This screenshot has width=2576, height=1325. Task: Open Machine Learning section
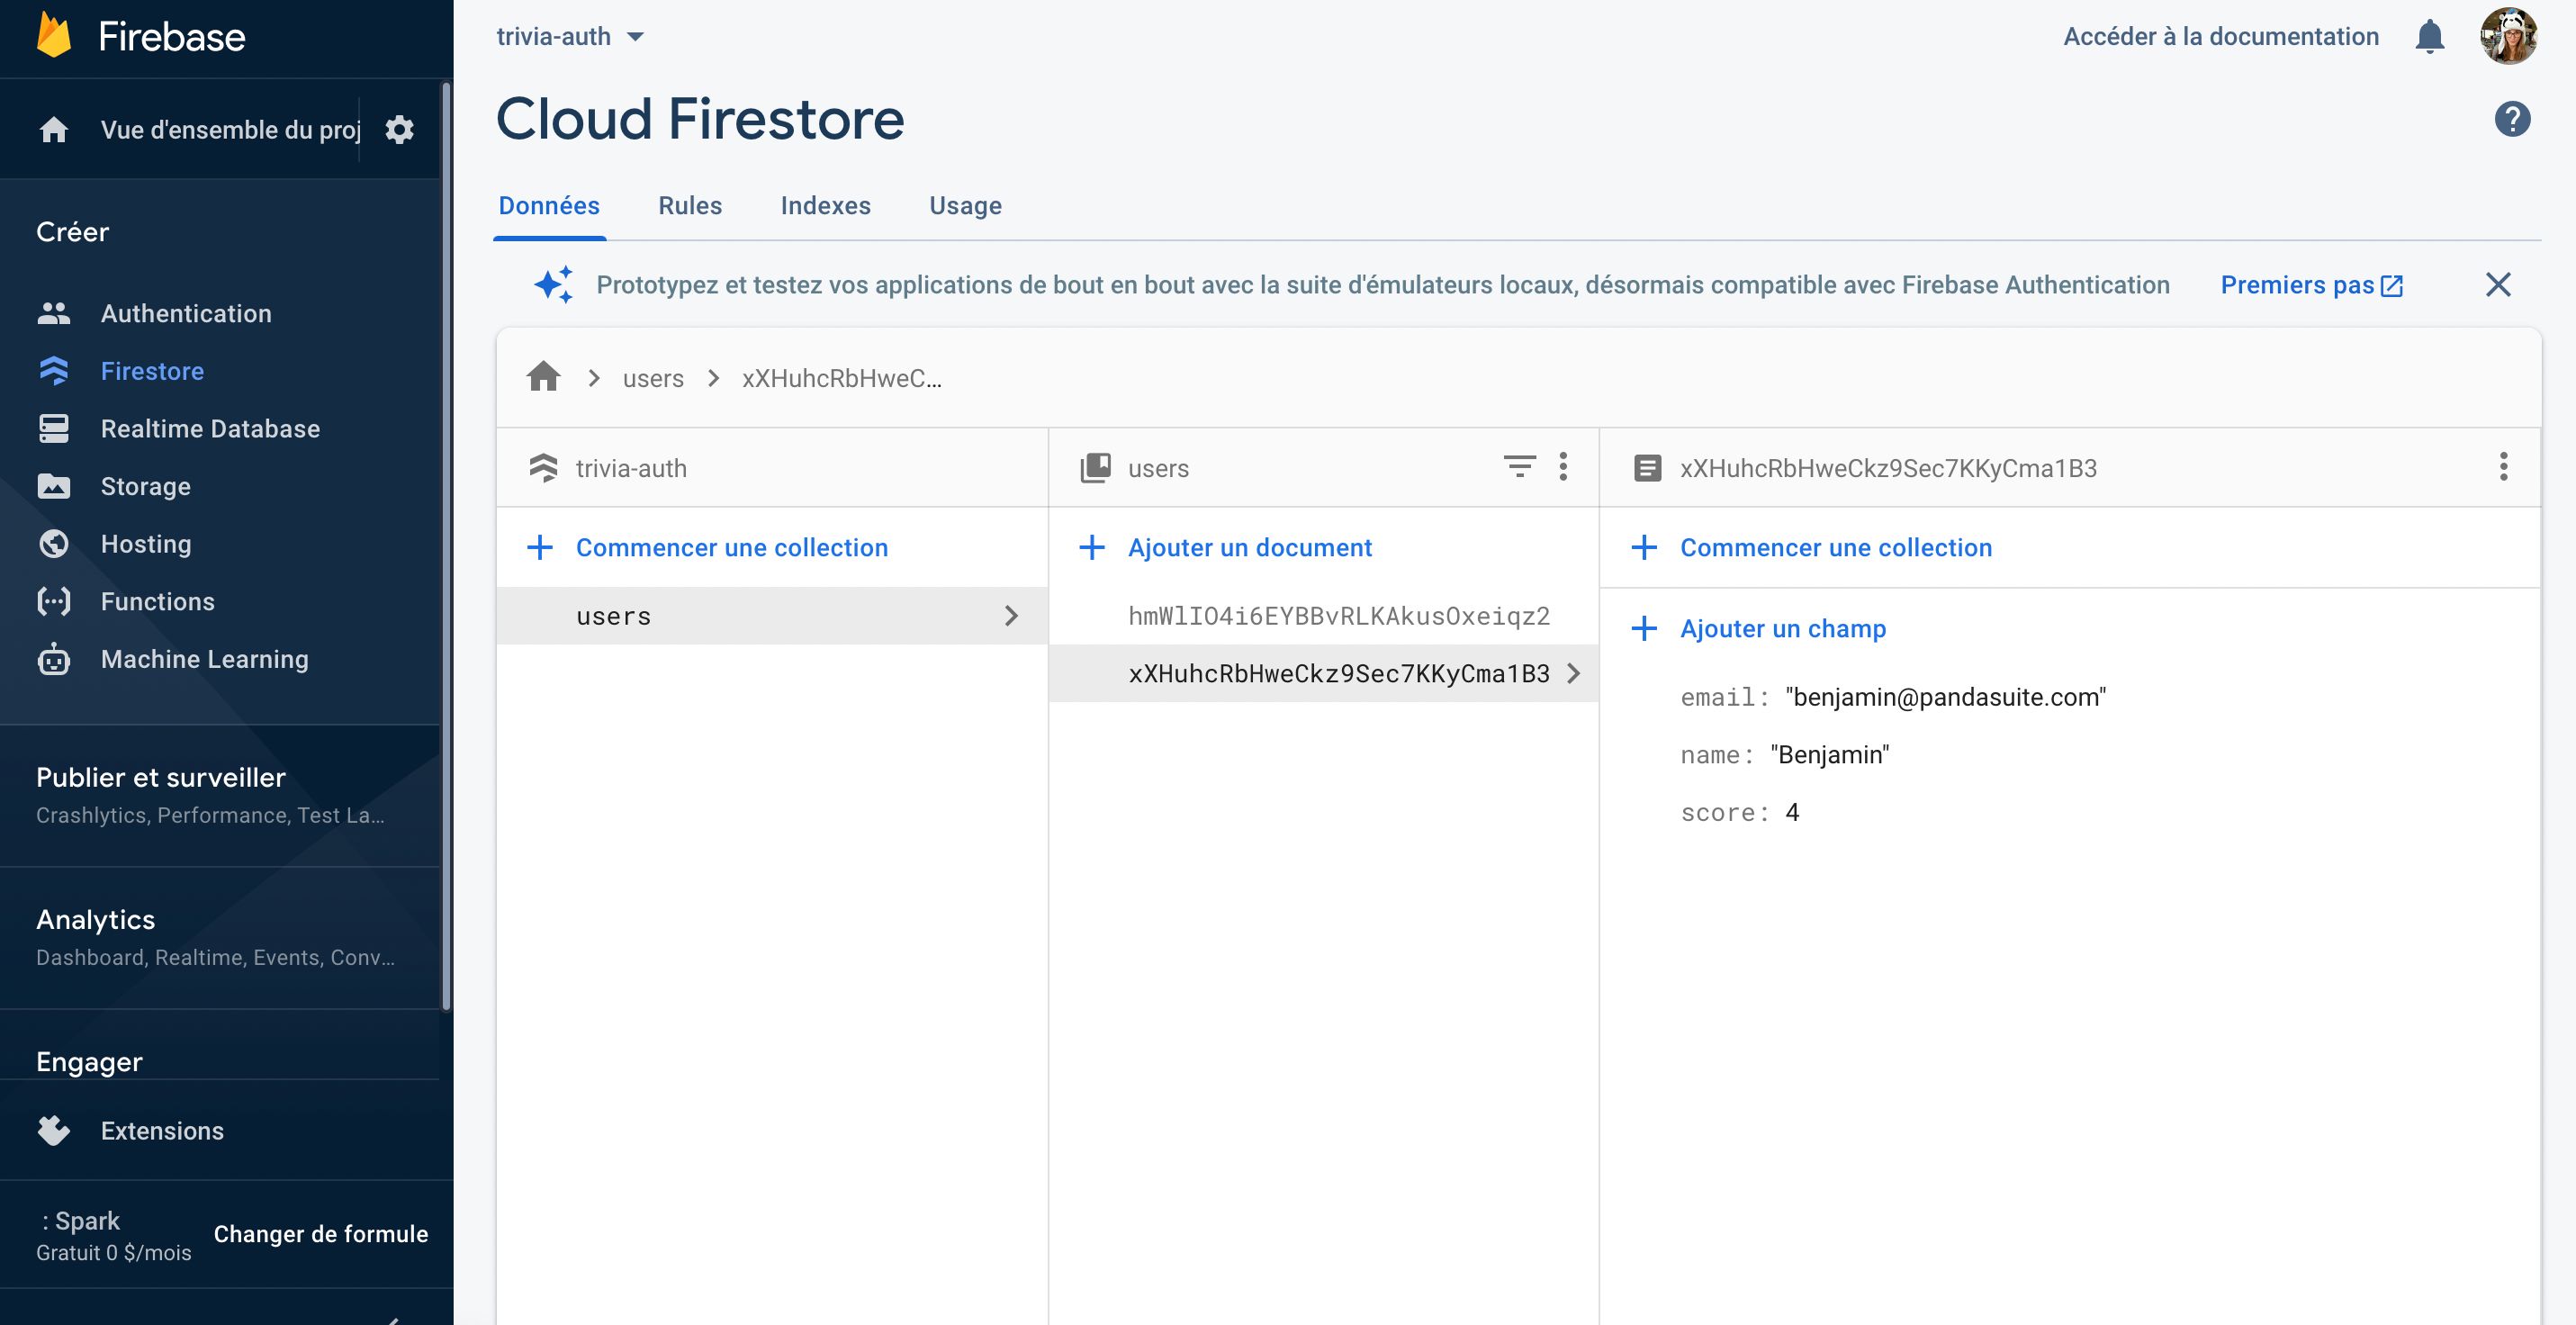[204, 658]
